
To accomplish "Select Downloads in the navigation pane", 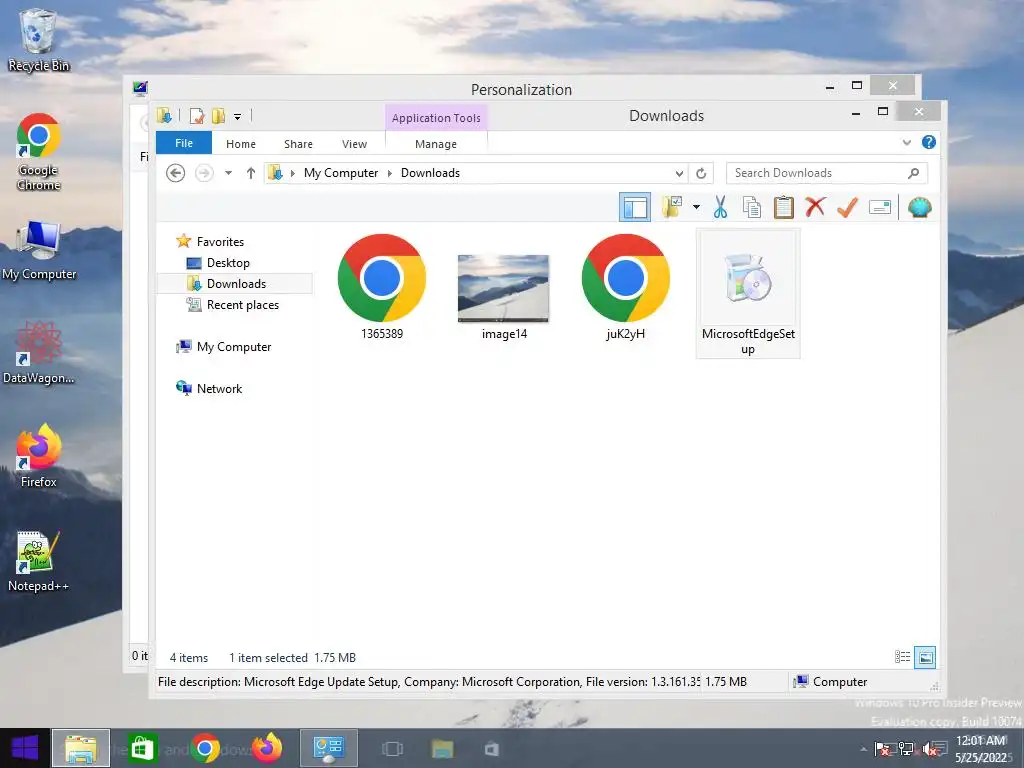I will tap(236, 283).
